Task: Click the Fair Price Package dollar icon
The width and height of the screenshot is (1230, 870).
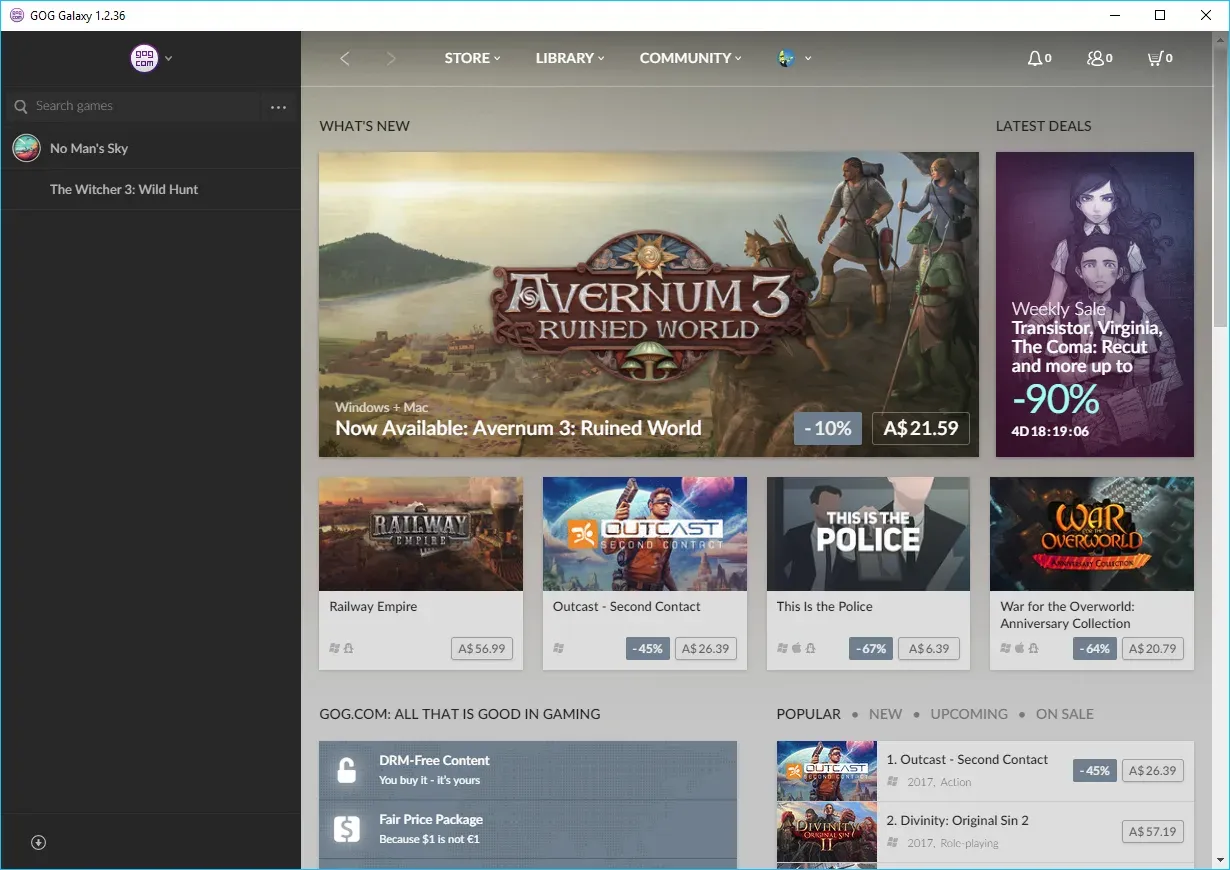Action: click(x=346, y=829)
